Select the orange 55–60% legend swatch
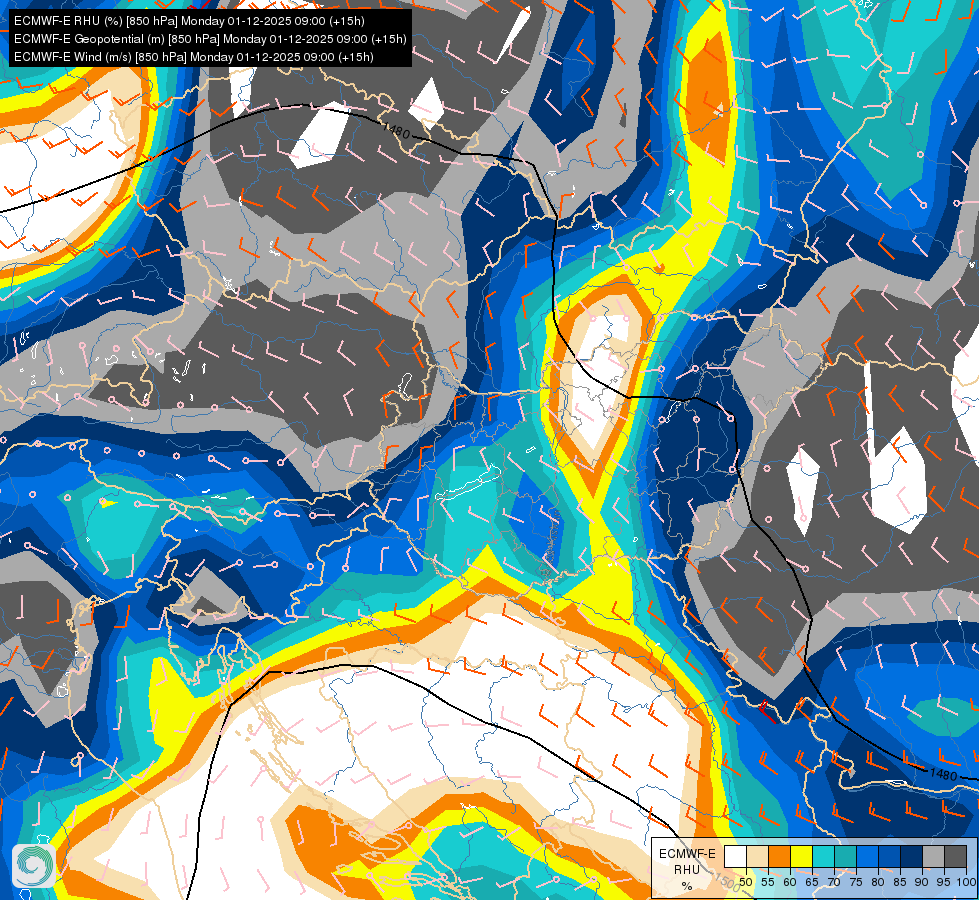Viewport: 979px width, 900px height. tap(779, 856)
